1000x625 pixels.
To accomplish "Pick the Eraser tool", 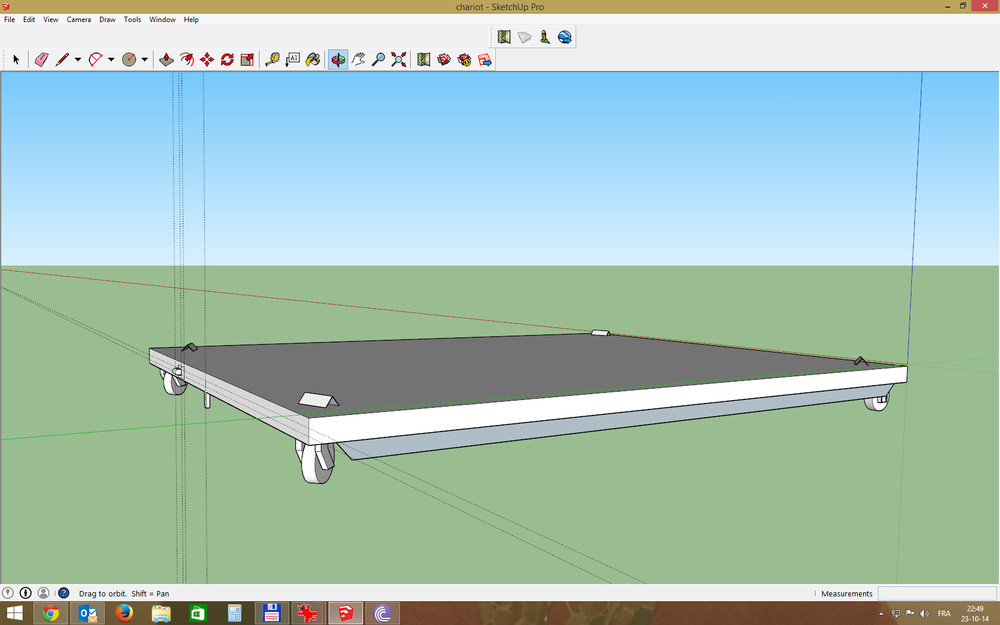I will 41,60.
